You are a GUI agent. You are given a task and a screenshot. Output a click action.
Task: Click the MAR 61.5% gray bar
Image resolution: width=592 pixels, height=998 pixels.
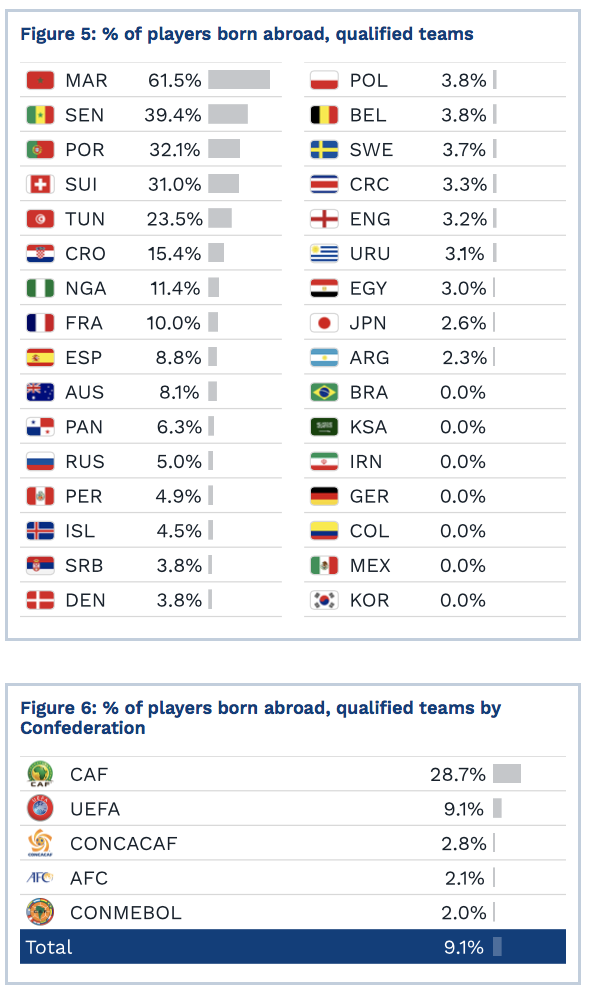(x=239, y=80)
